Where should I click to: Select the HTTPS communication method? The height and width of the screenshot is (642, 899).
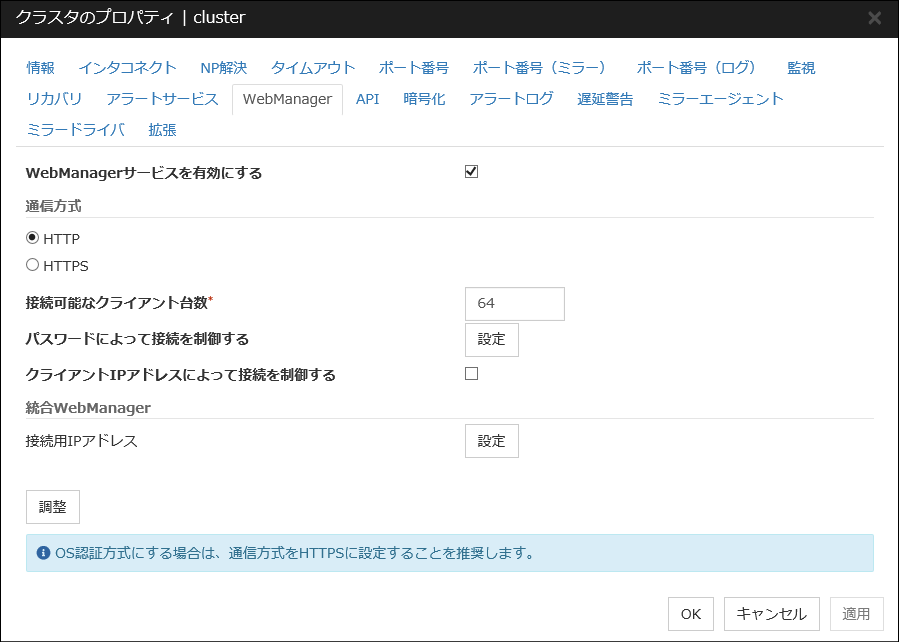click(x=33, y=265)
